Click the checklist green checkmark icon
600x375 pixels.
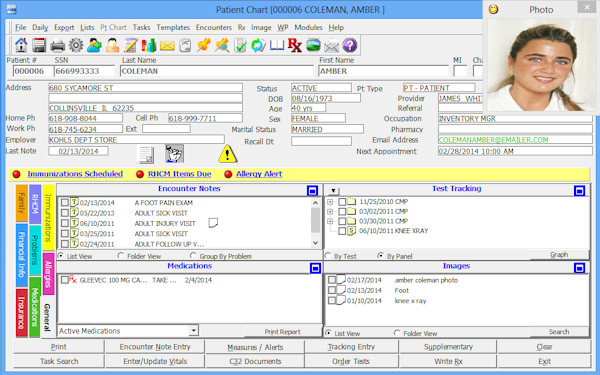tap(240, 45)
